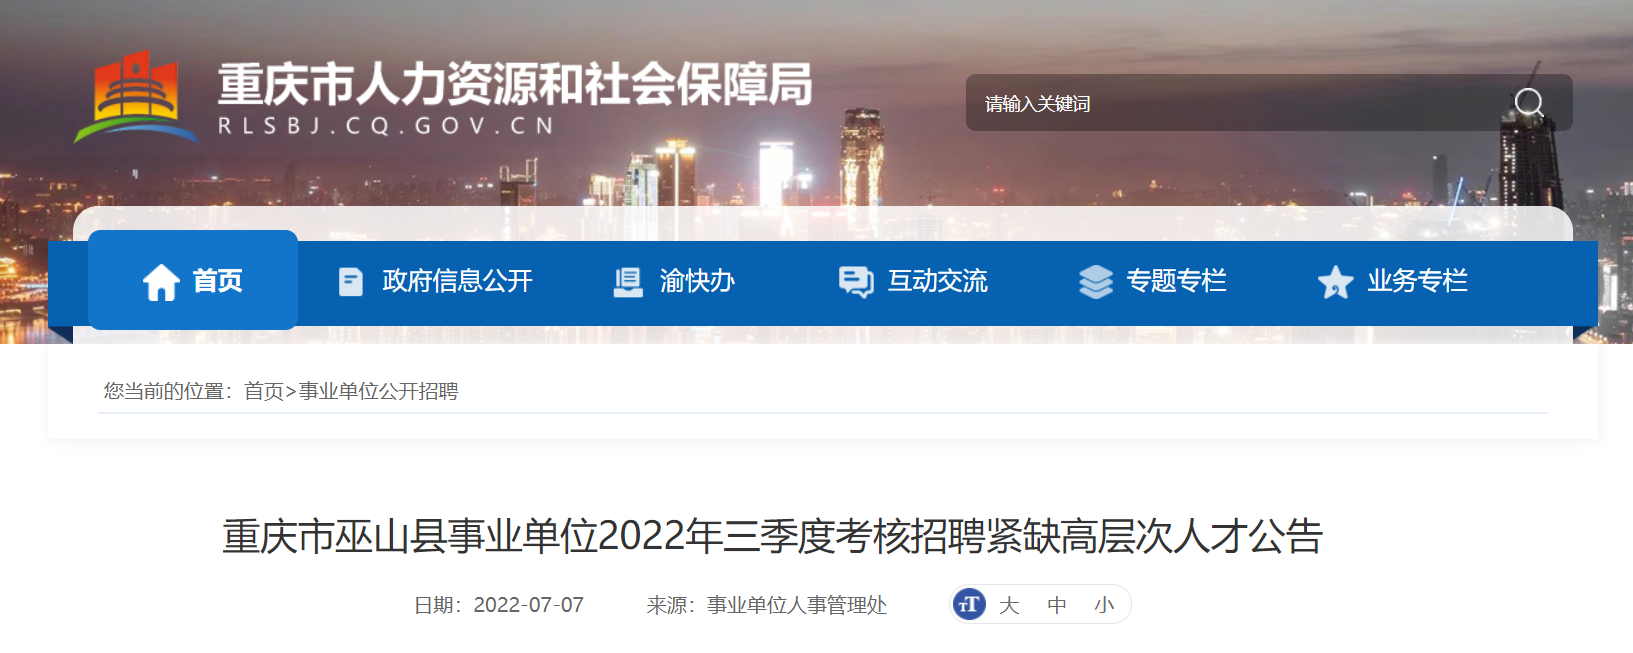Image resolution: width=1633 pixels, height=653 pixels.
Task: Click the layers icon beside 专题专栏
Action: (x=1096, y=282)
